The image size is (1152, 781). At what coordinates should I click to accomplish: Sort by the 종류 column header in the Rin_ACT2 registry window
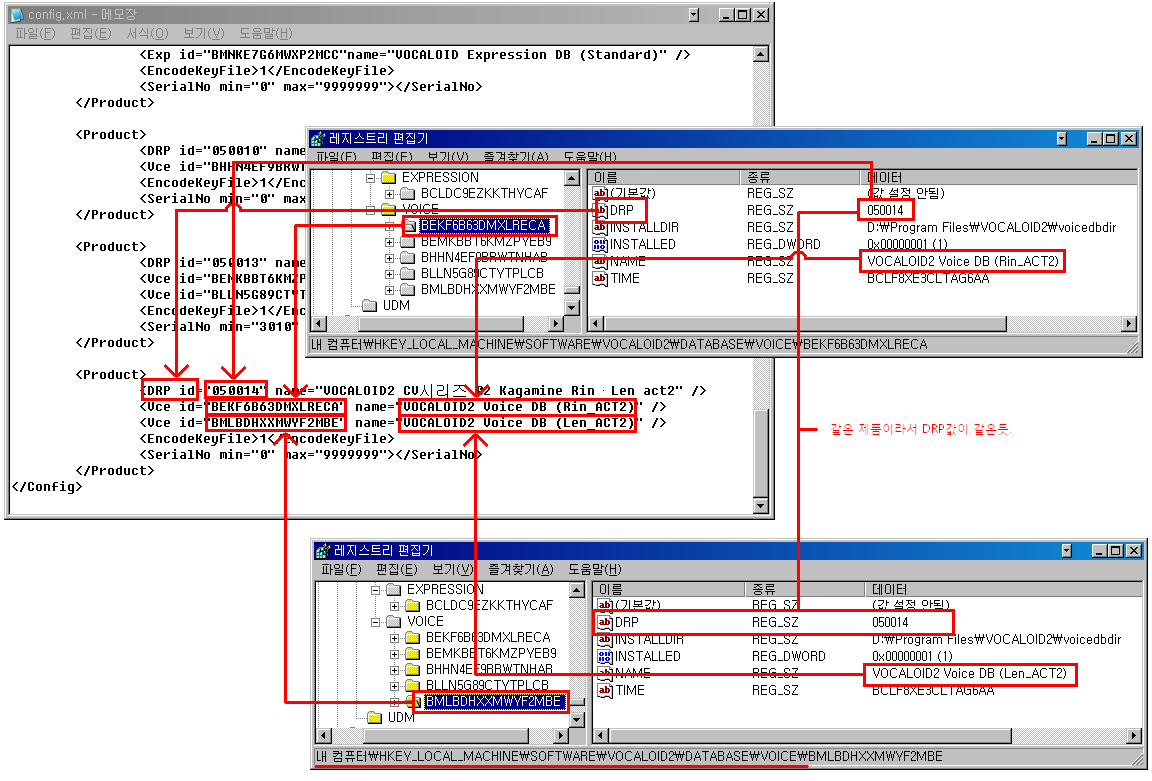click(x=799, y=177)
